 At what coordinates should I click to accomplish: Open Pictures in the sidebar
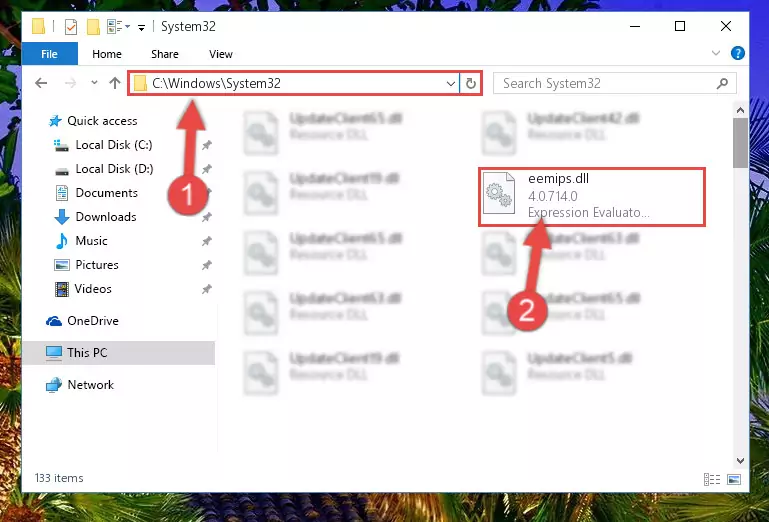(x=97, y=265)
